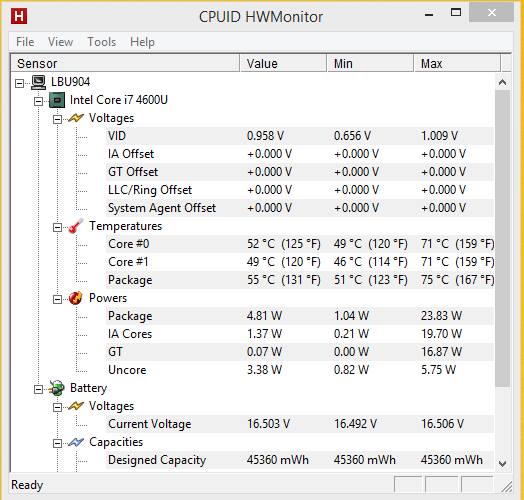The image size is (524, 500).
Task: Close the HWMonitor window
Action: [x=491, y=12]
